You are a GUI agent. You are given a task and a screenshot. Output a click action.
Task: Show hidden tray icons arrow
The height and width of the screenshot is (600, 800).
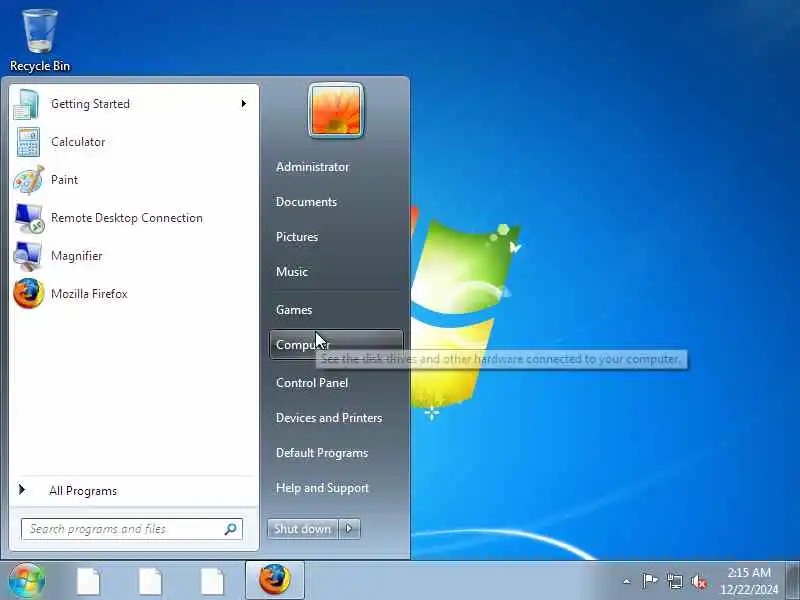[x=627, y=581]
